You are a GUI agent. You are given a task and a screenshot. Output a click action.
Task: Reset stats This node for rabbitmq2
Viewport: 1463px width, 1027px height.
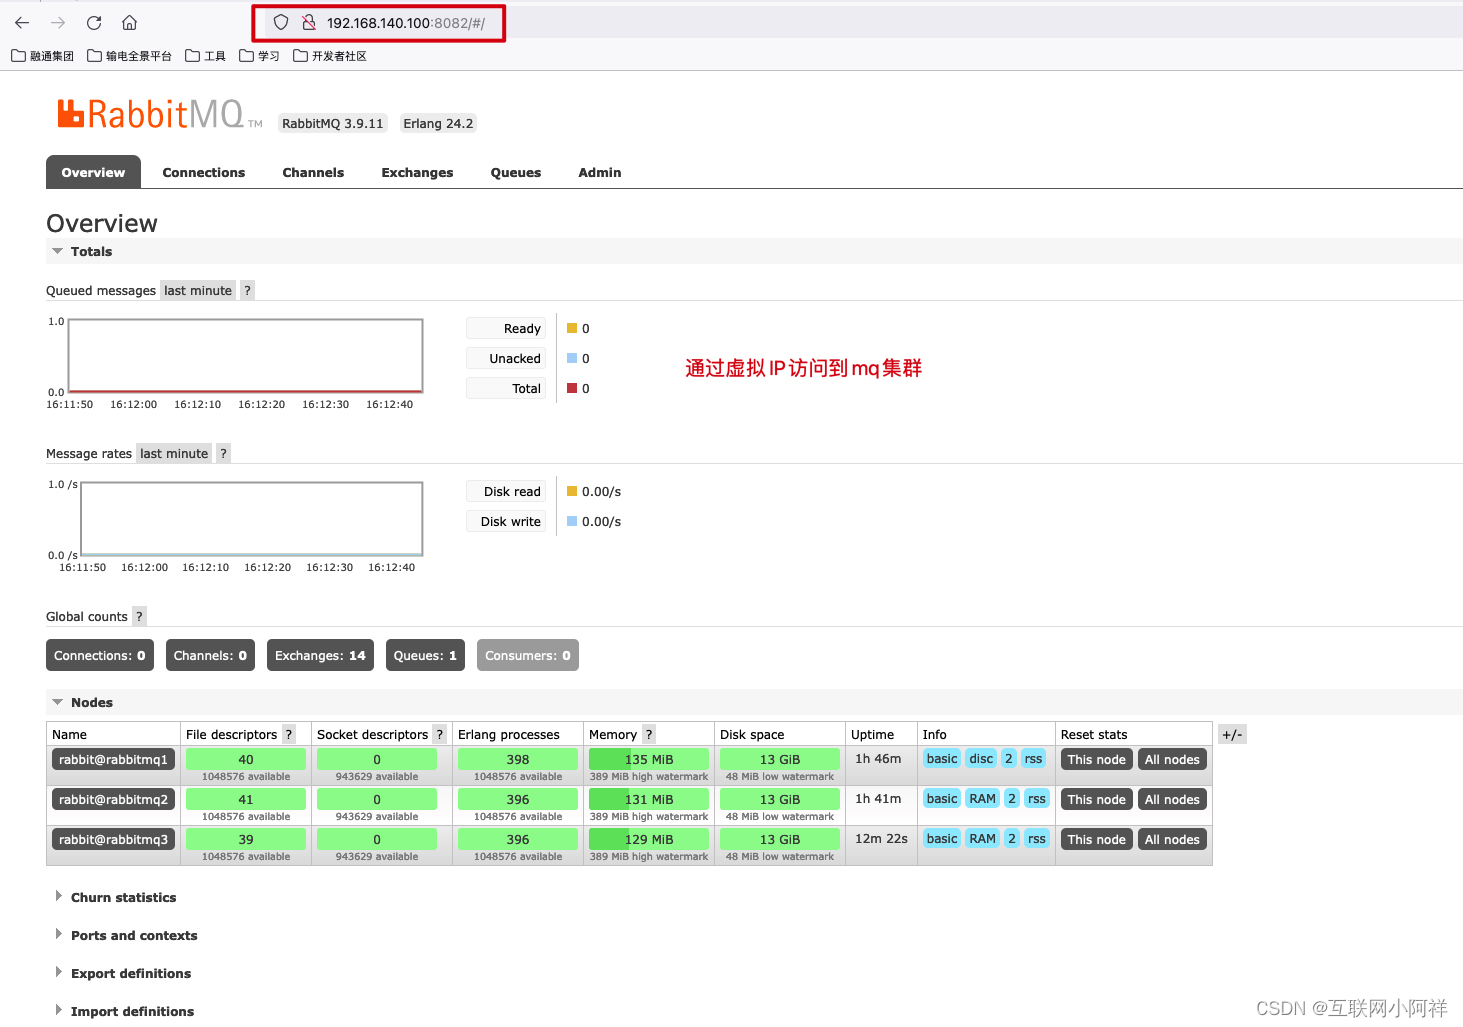(x=1096, y=799)
